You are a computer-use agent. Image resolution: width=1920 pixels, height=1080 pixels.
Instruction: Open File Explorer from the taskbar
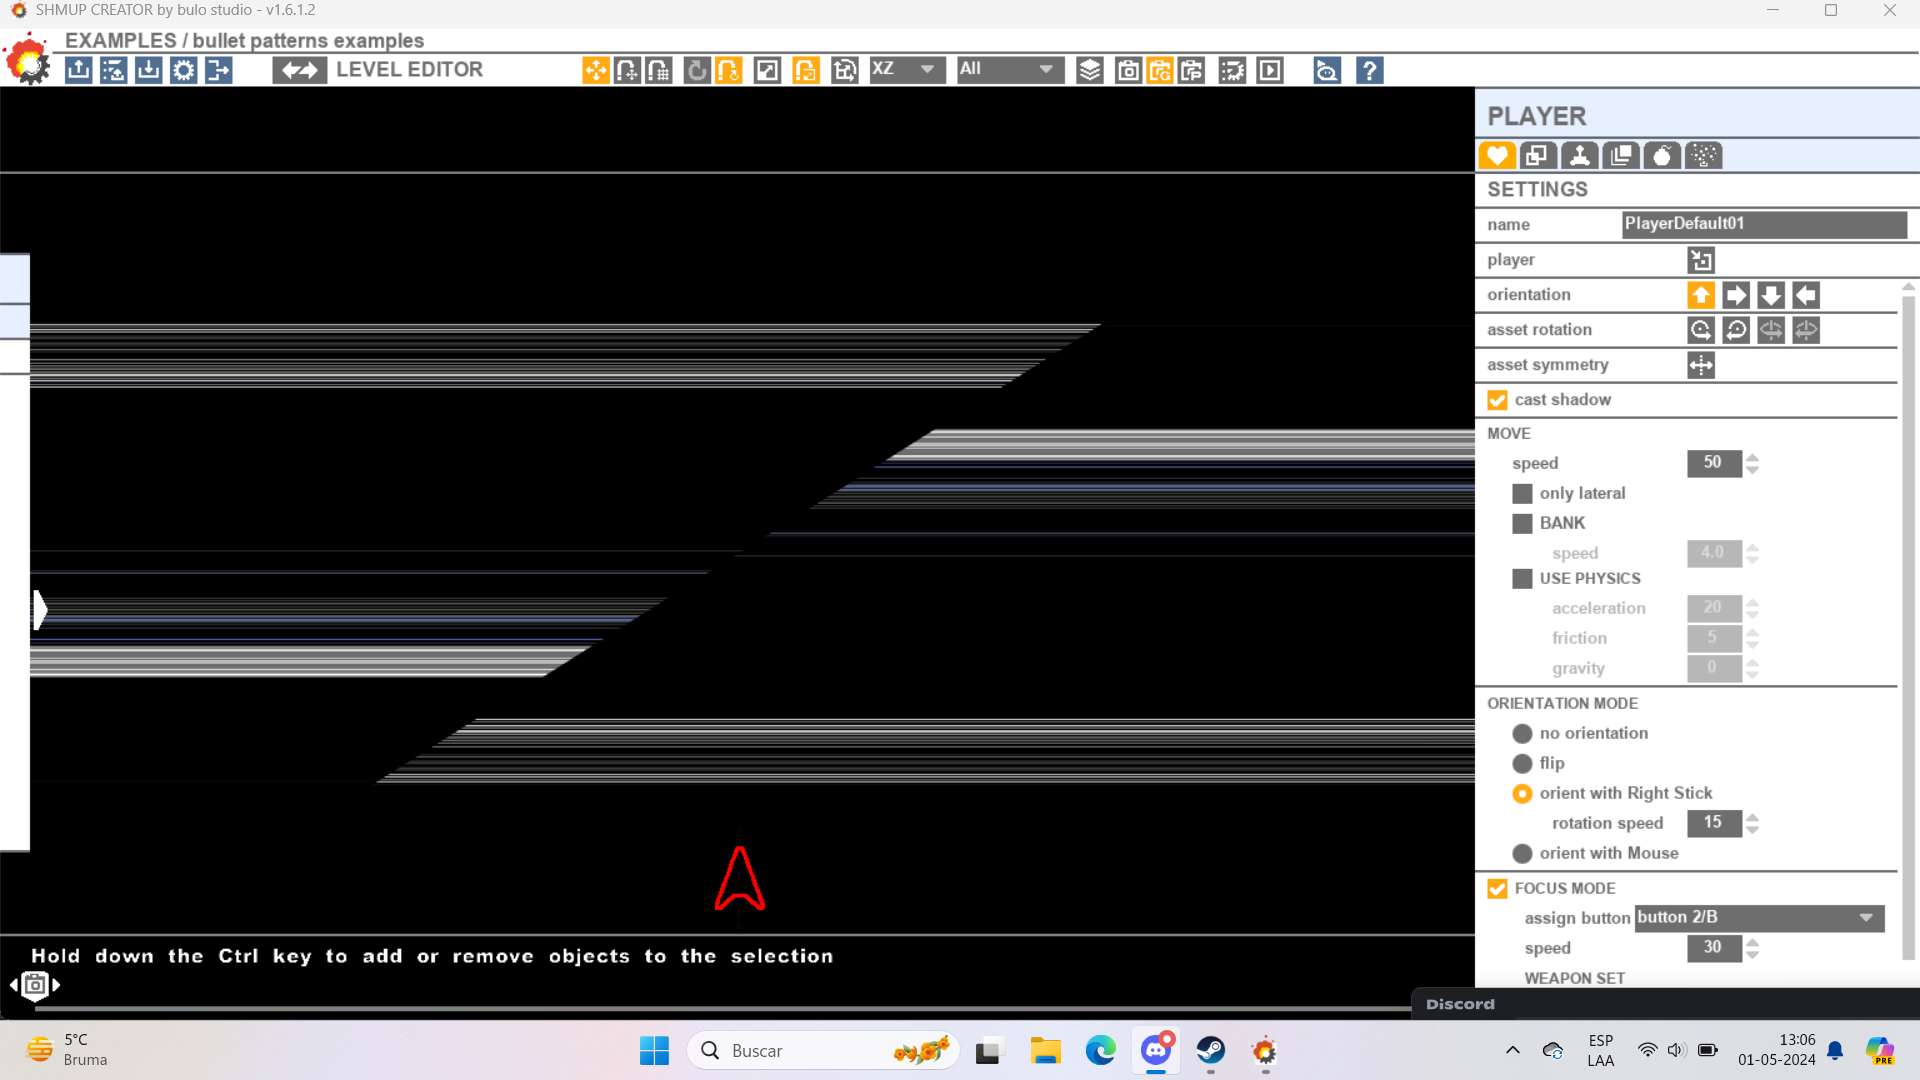[x=1045, y=1051]
